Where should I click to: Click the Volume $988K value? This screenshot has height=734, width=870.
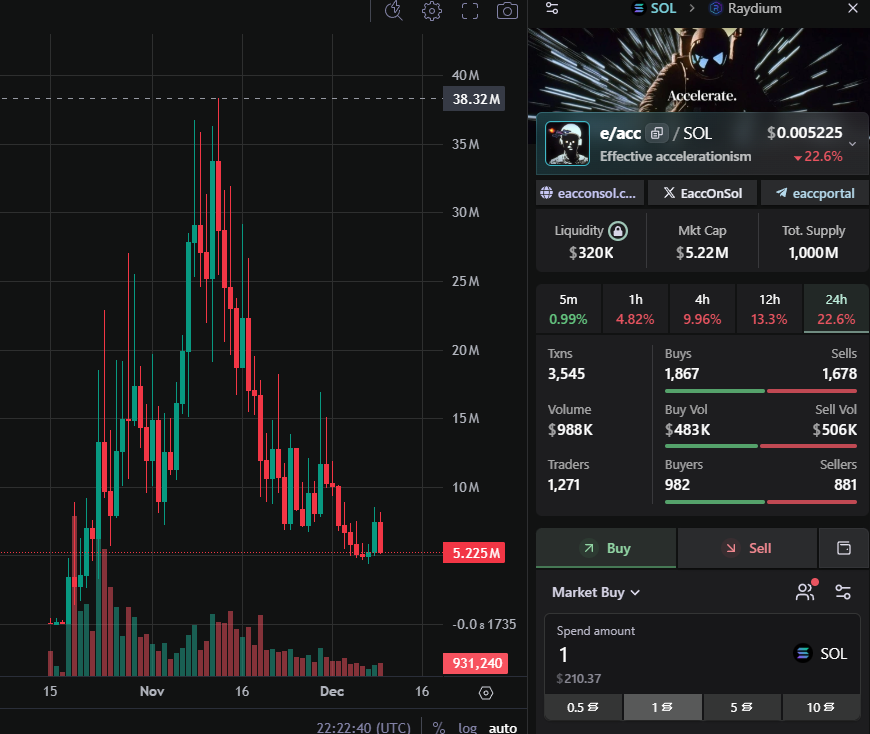coord(570,430)
